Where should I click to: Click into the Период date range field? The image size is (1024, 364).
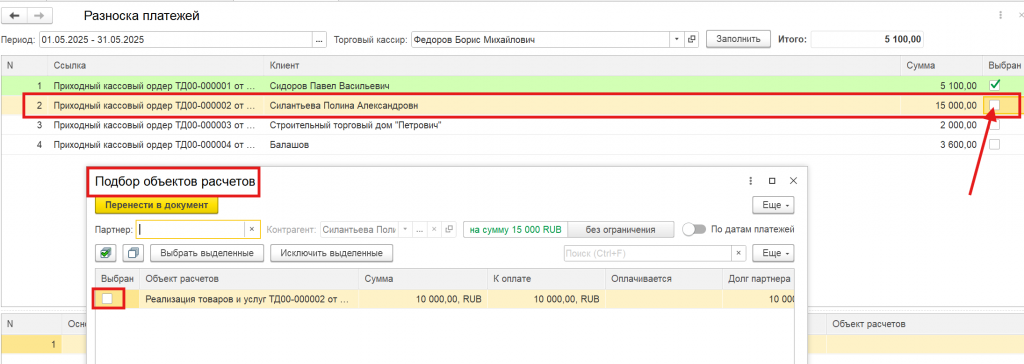point(176,40)
